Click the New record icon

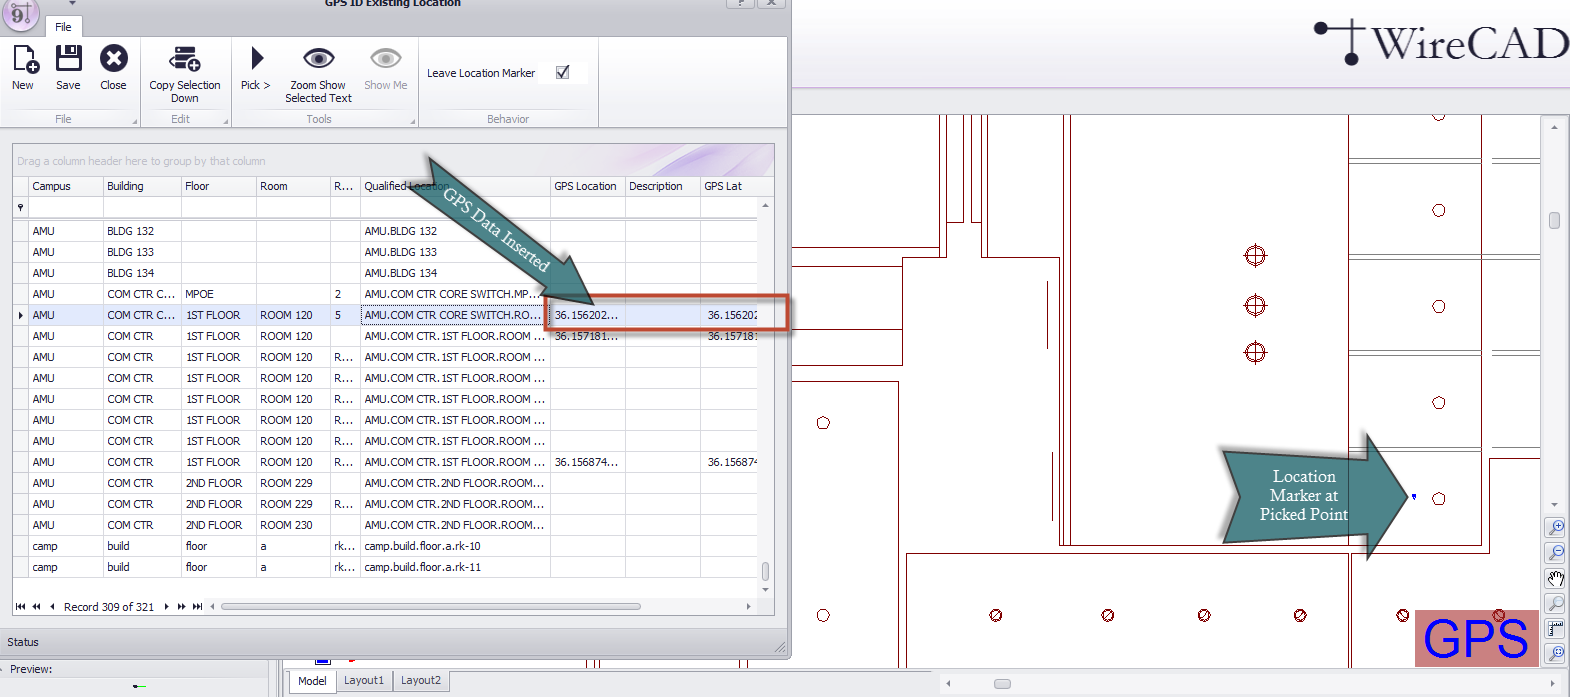pyautogui.click(x=25, y=59)
